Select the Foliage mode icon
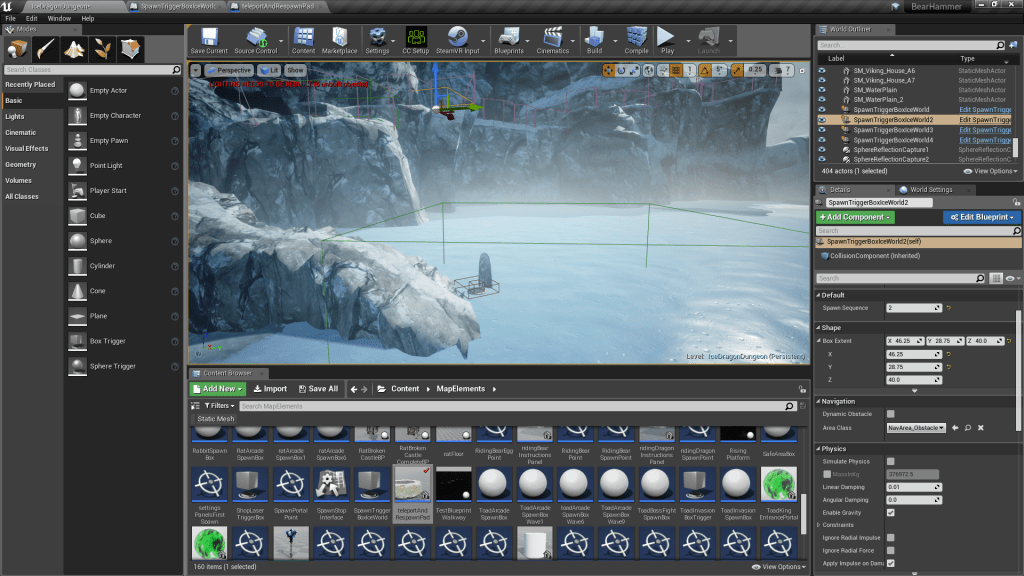Screen dimensions: 1024x576 point(103,49)
